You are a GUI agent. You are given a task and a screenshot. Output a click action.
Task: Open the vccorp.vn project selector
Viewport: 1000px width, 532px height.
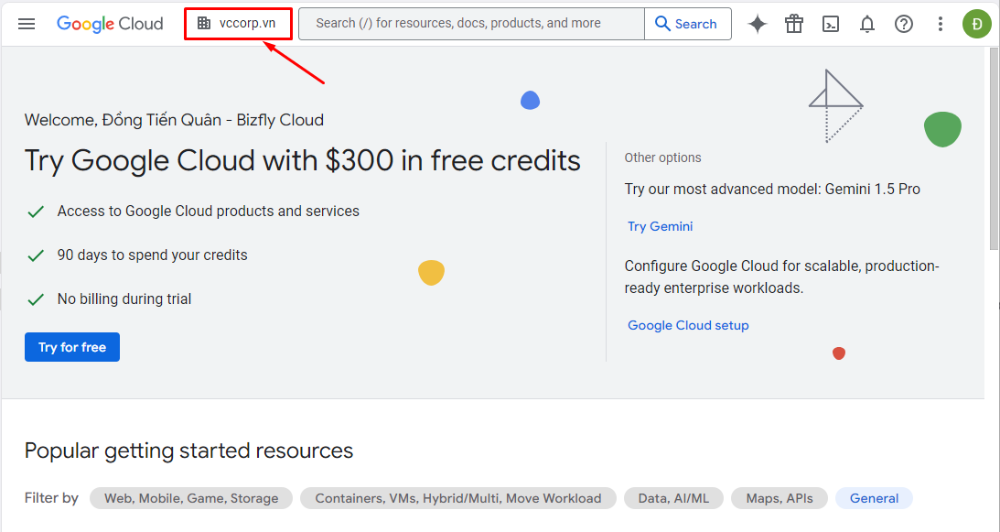(x=239, y=24)
